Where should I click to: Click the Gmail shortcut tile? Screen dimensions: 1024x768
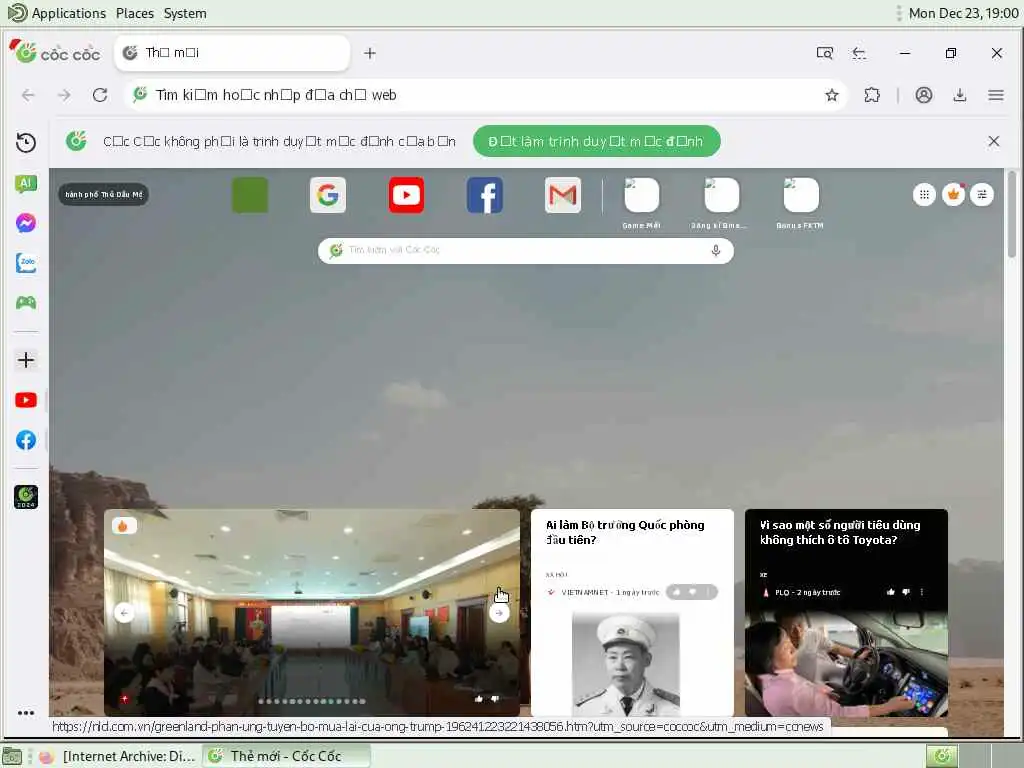tap(563, 195)
